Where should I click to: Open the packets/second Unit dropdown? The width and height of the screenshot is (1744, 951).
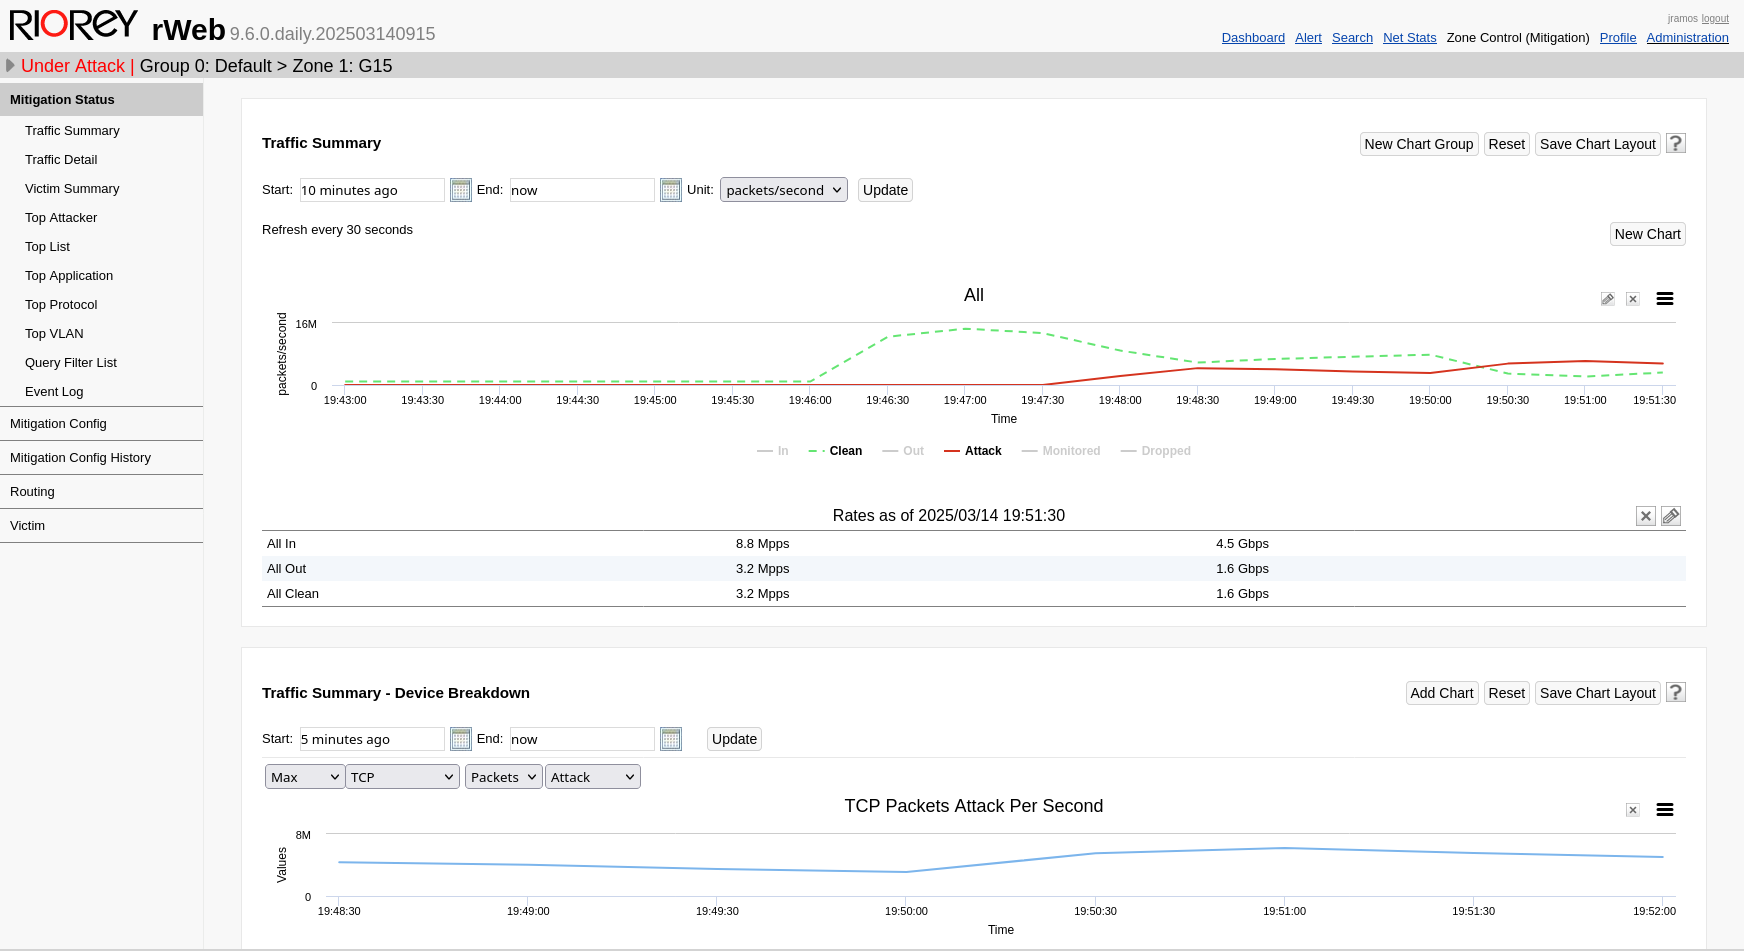783,190
